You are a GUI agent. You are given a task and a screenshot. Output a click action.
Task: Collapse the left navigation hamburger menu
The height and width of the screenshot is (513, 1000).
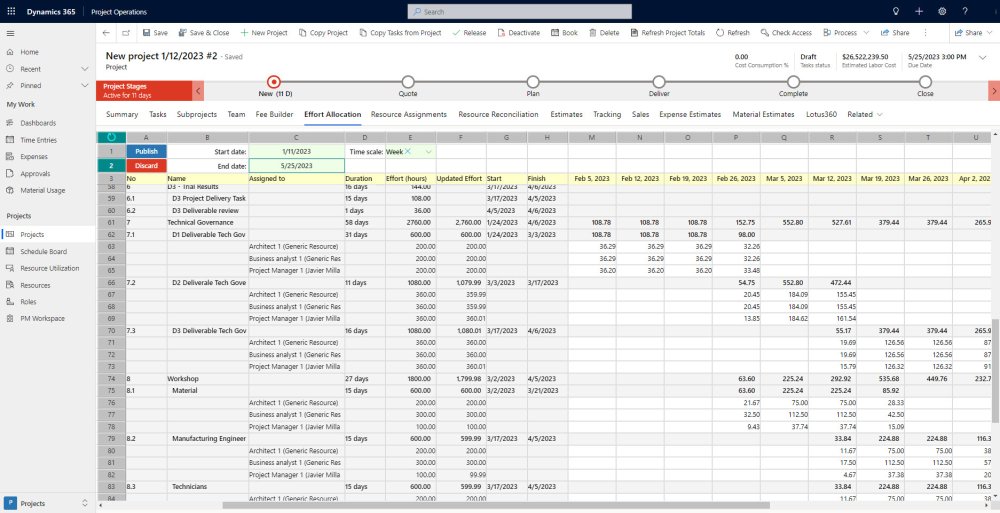point(10,33)
